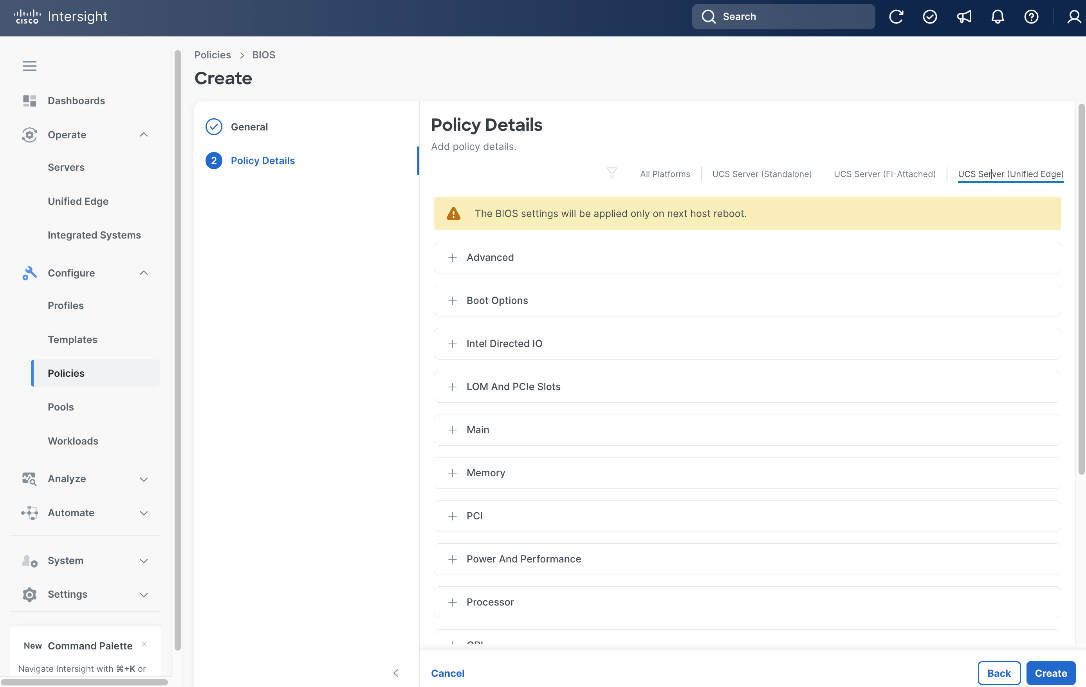Click the Create button
Viewport: 1086px width, 687px height.
1051,673
